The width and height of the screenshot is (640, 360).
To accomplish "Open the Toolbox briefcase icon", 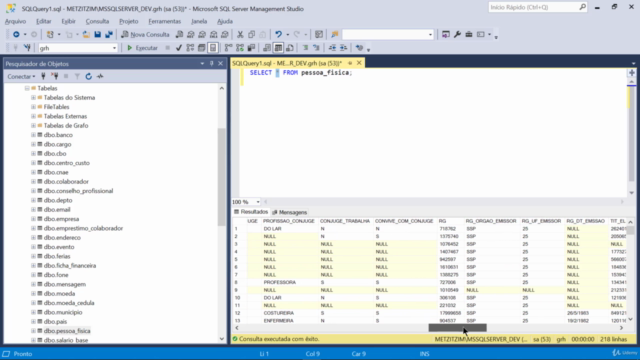I will tap(469, 35).
